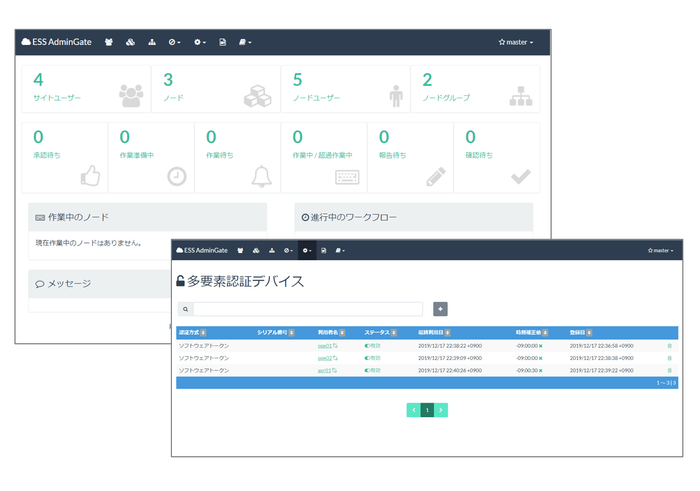Click the users icon in the back window navbar
The image size is (700, 491).
pos(108,43)
